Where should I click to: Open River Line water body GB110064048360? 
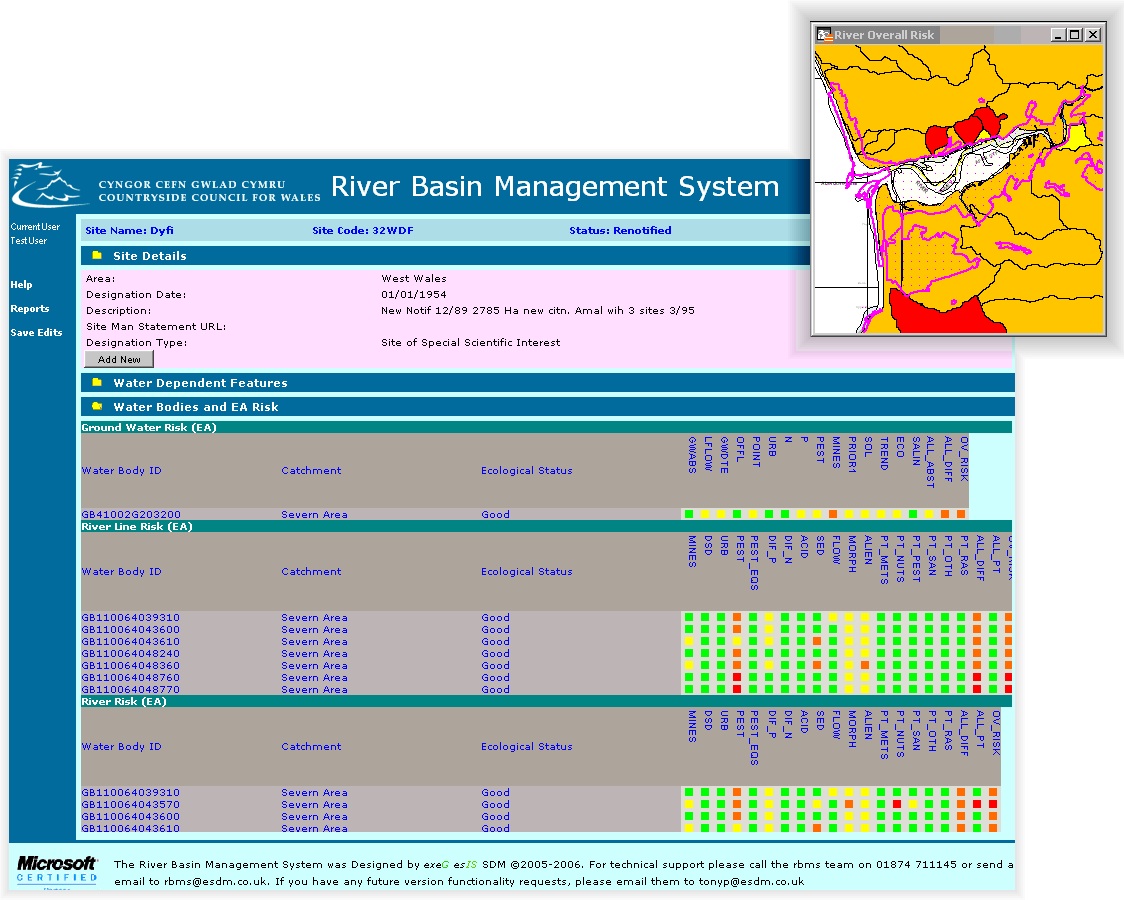click(130, 666)
